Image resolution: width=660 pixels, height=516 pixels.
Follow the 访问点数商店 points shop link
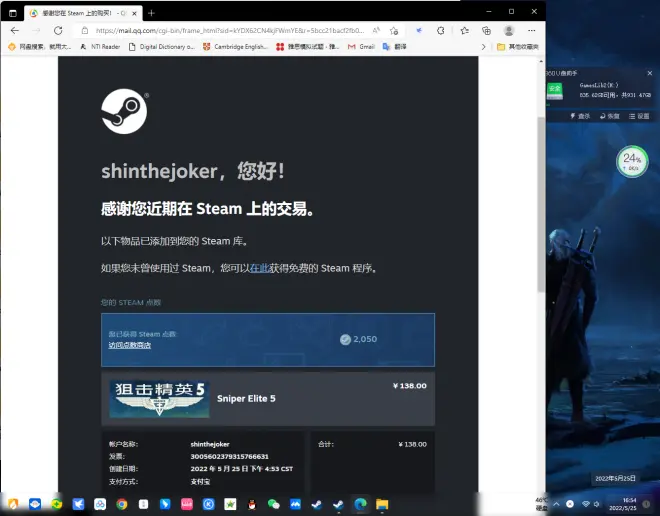coord(130,345)
